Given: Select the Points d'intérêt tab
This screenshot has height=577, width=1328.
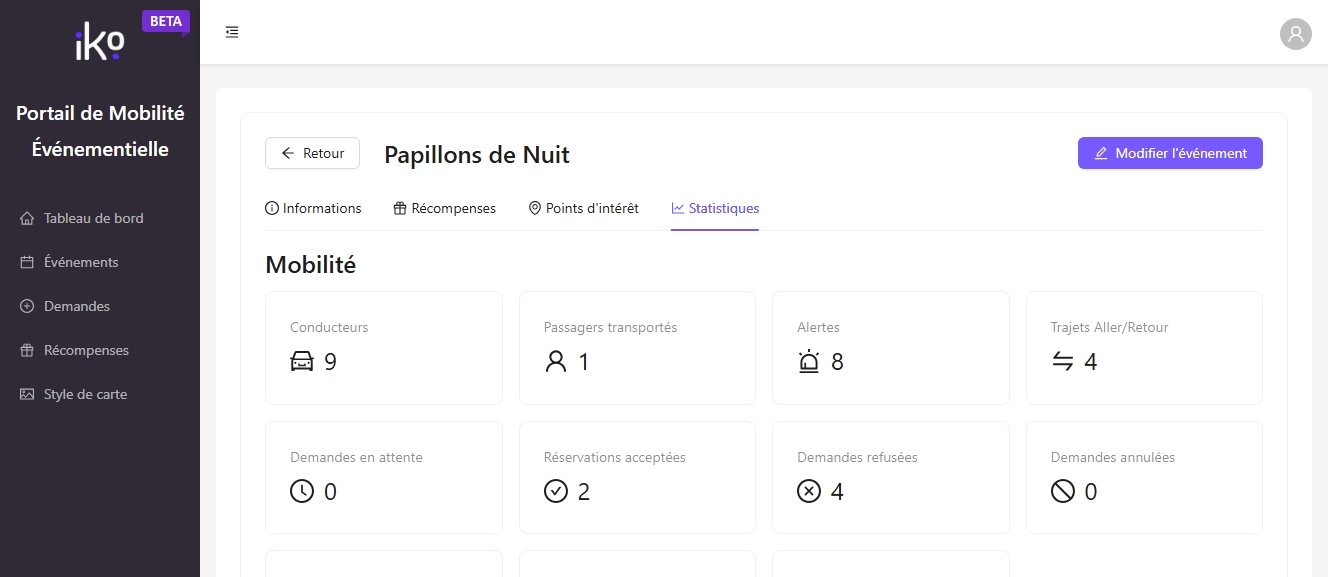Looking at the screenshot, I should pyautogui.click(x=584, y=208).
